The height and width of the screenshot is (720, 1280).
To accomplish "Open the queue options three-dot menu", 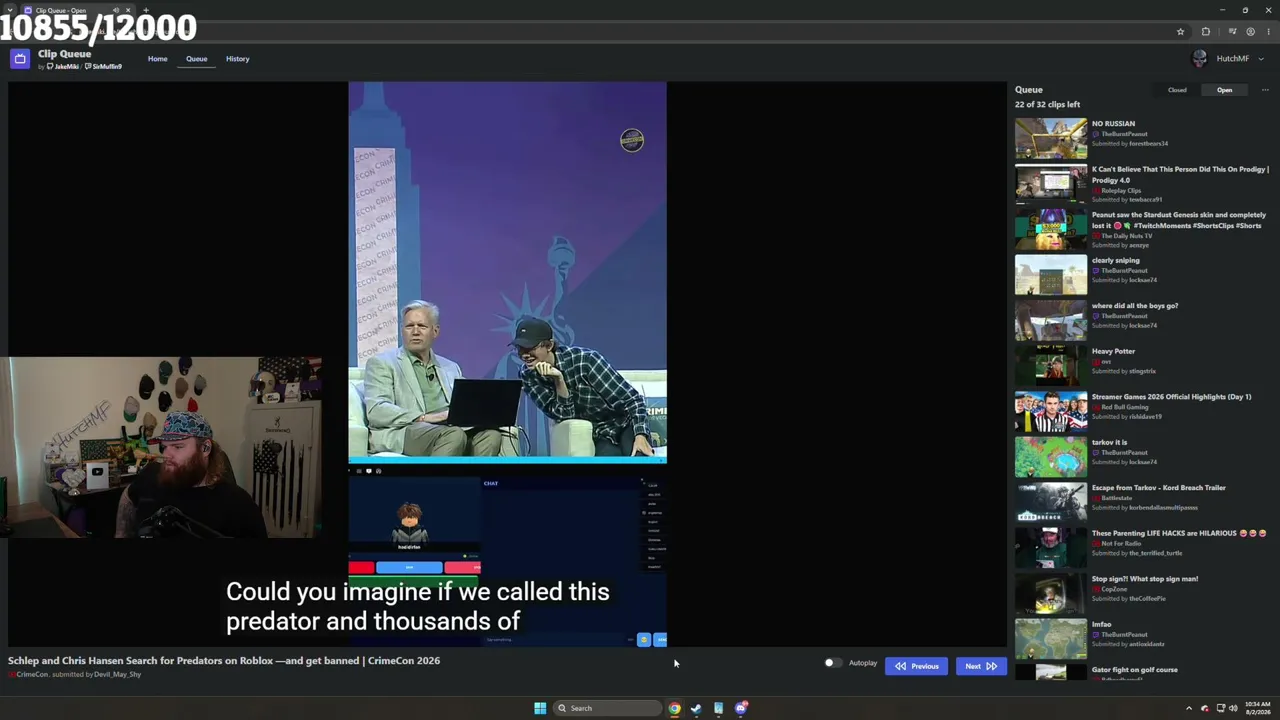I will click(1265, 90).
